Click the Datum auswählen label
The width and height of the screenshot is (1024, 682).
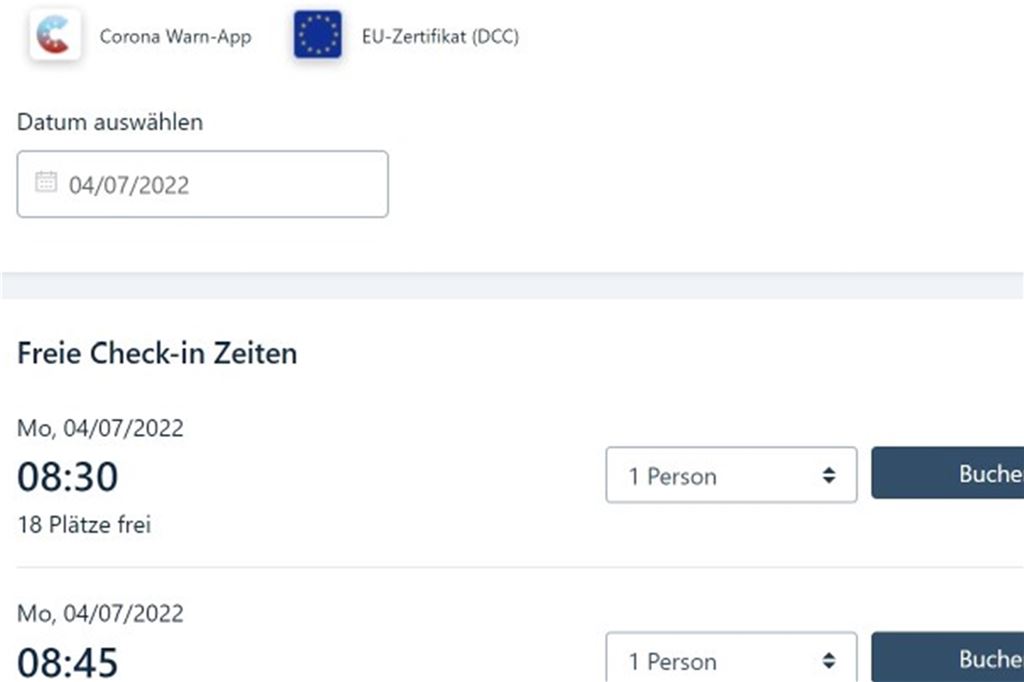coord(110,122)
